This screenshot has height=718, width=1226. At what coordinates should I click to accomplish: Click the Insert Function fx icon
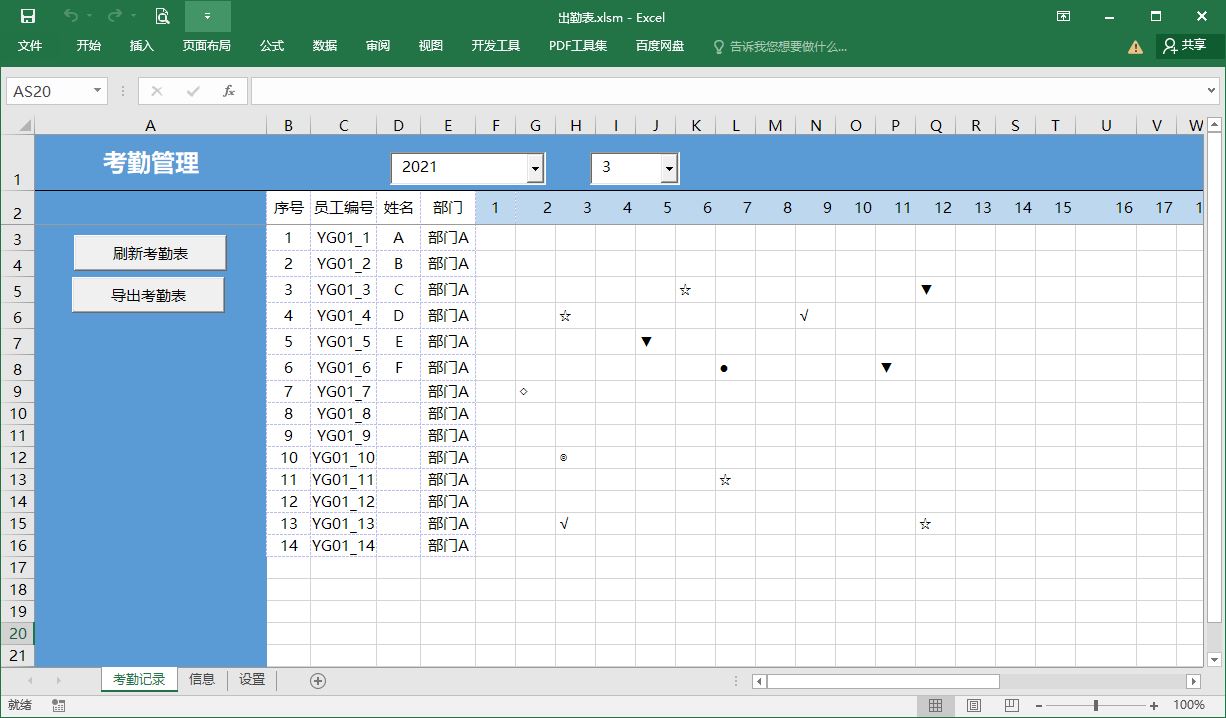tap(229, 90)
